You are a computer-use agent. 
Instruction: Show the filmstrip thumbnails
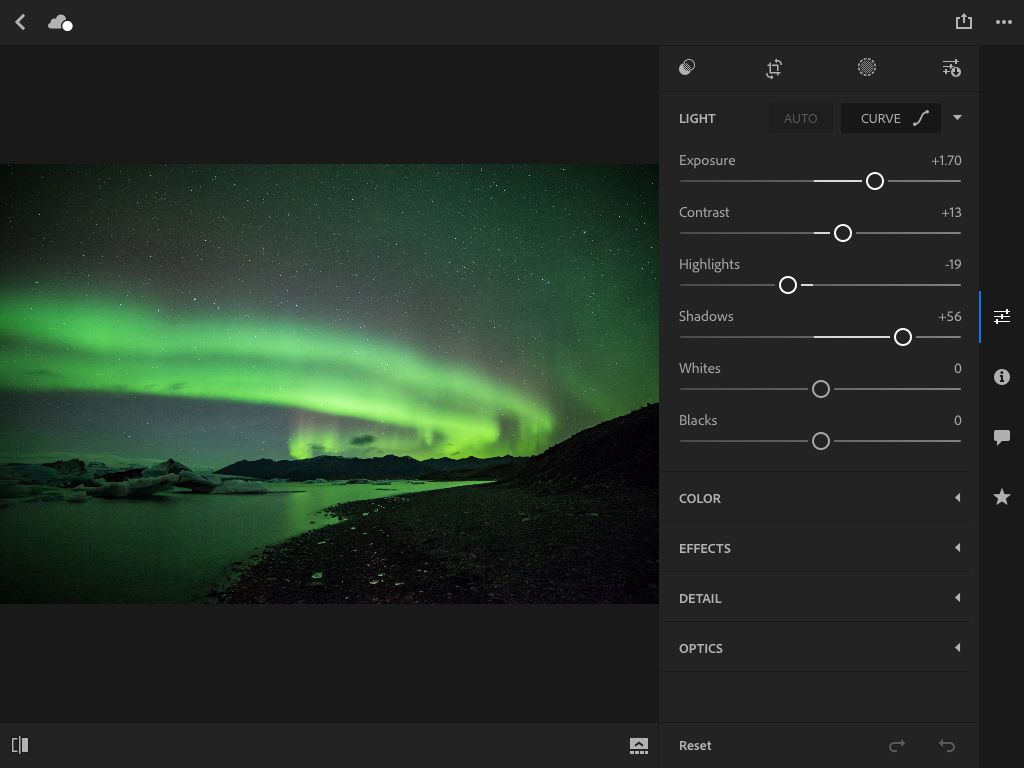point(638,745)
